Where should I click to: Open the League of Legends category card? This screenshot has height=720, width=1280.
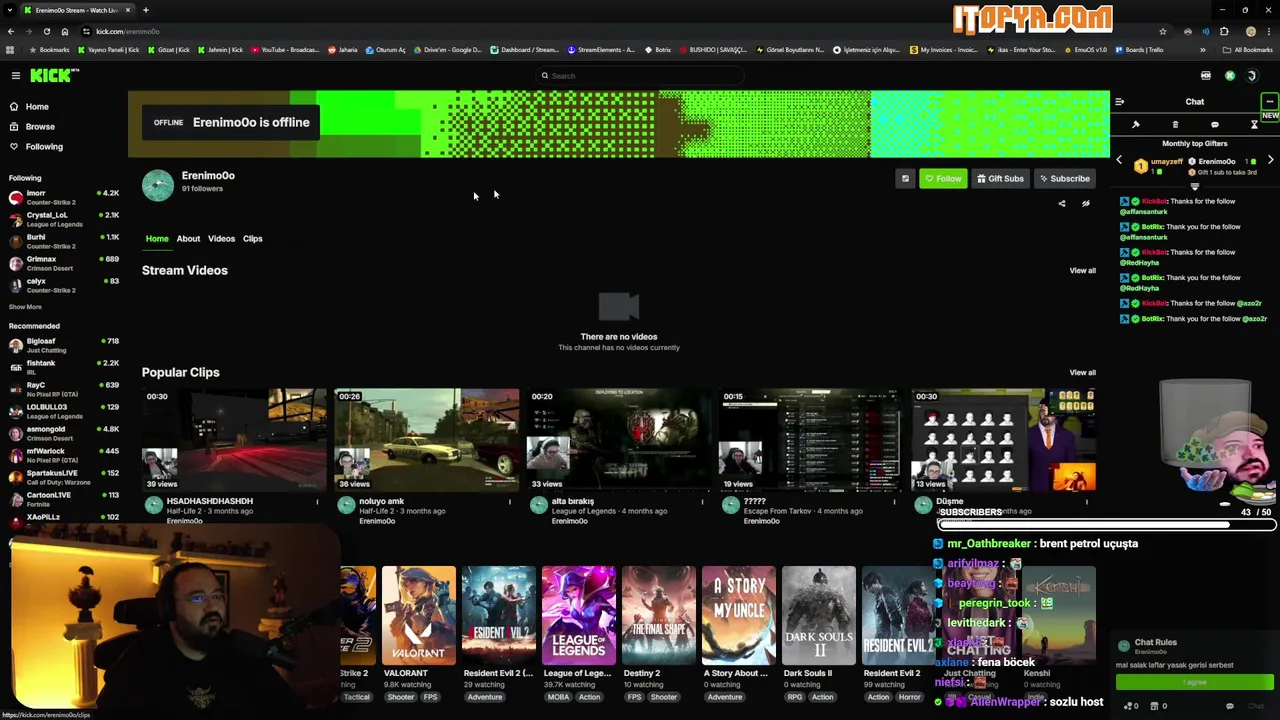tap(578, 616)
